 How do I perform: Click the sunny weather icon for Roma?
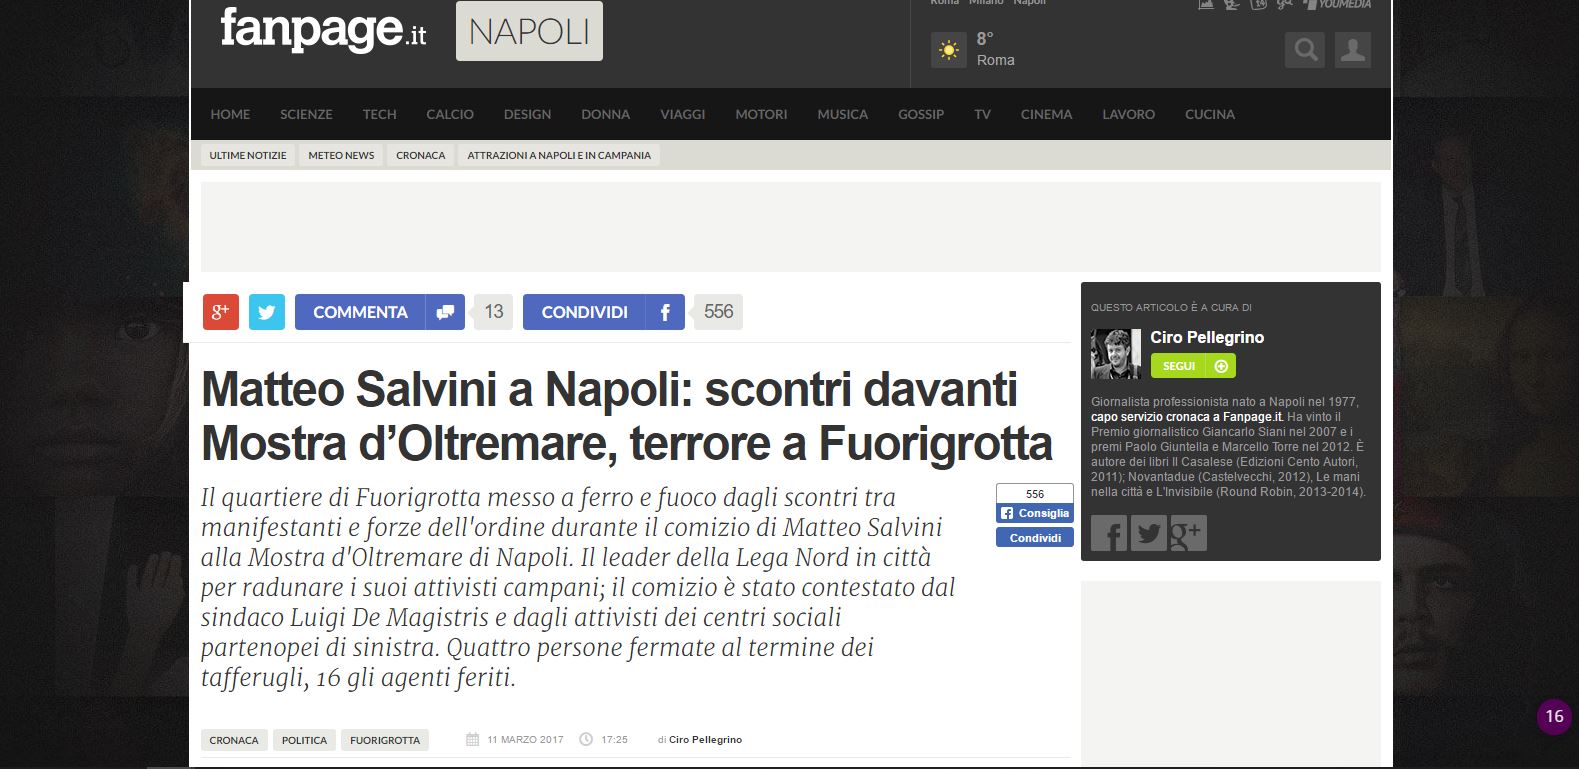[948, 50]
